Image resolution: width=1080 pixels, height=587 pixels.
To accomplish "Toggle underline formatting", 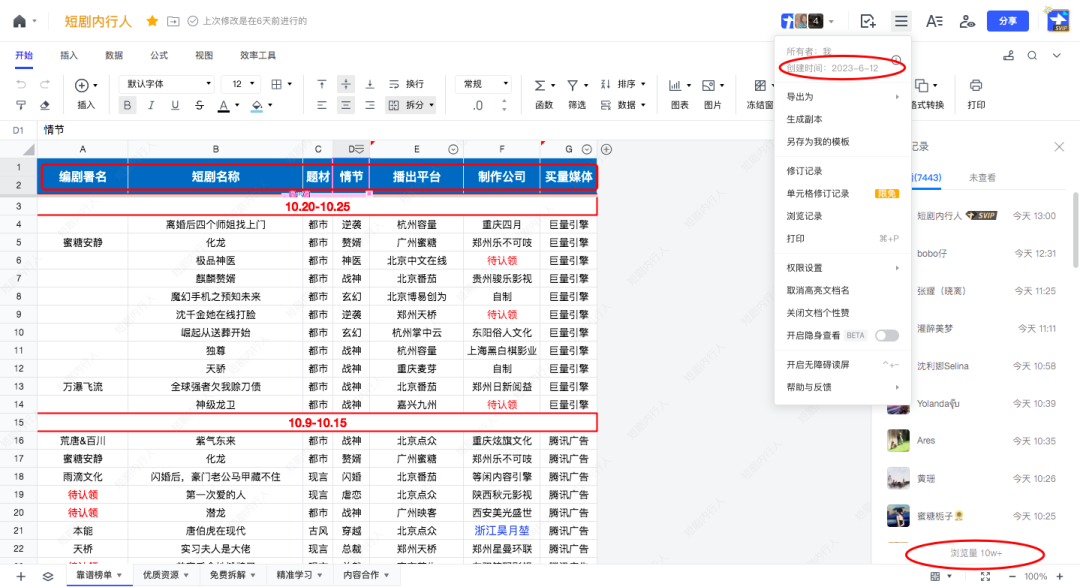I will 175,105.
